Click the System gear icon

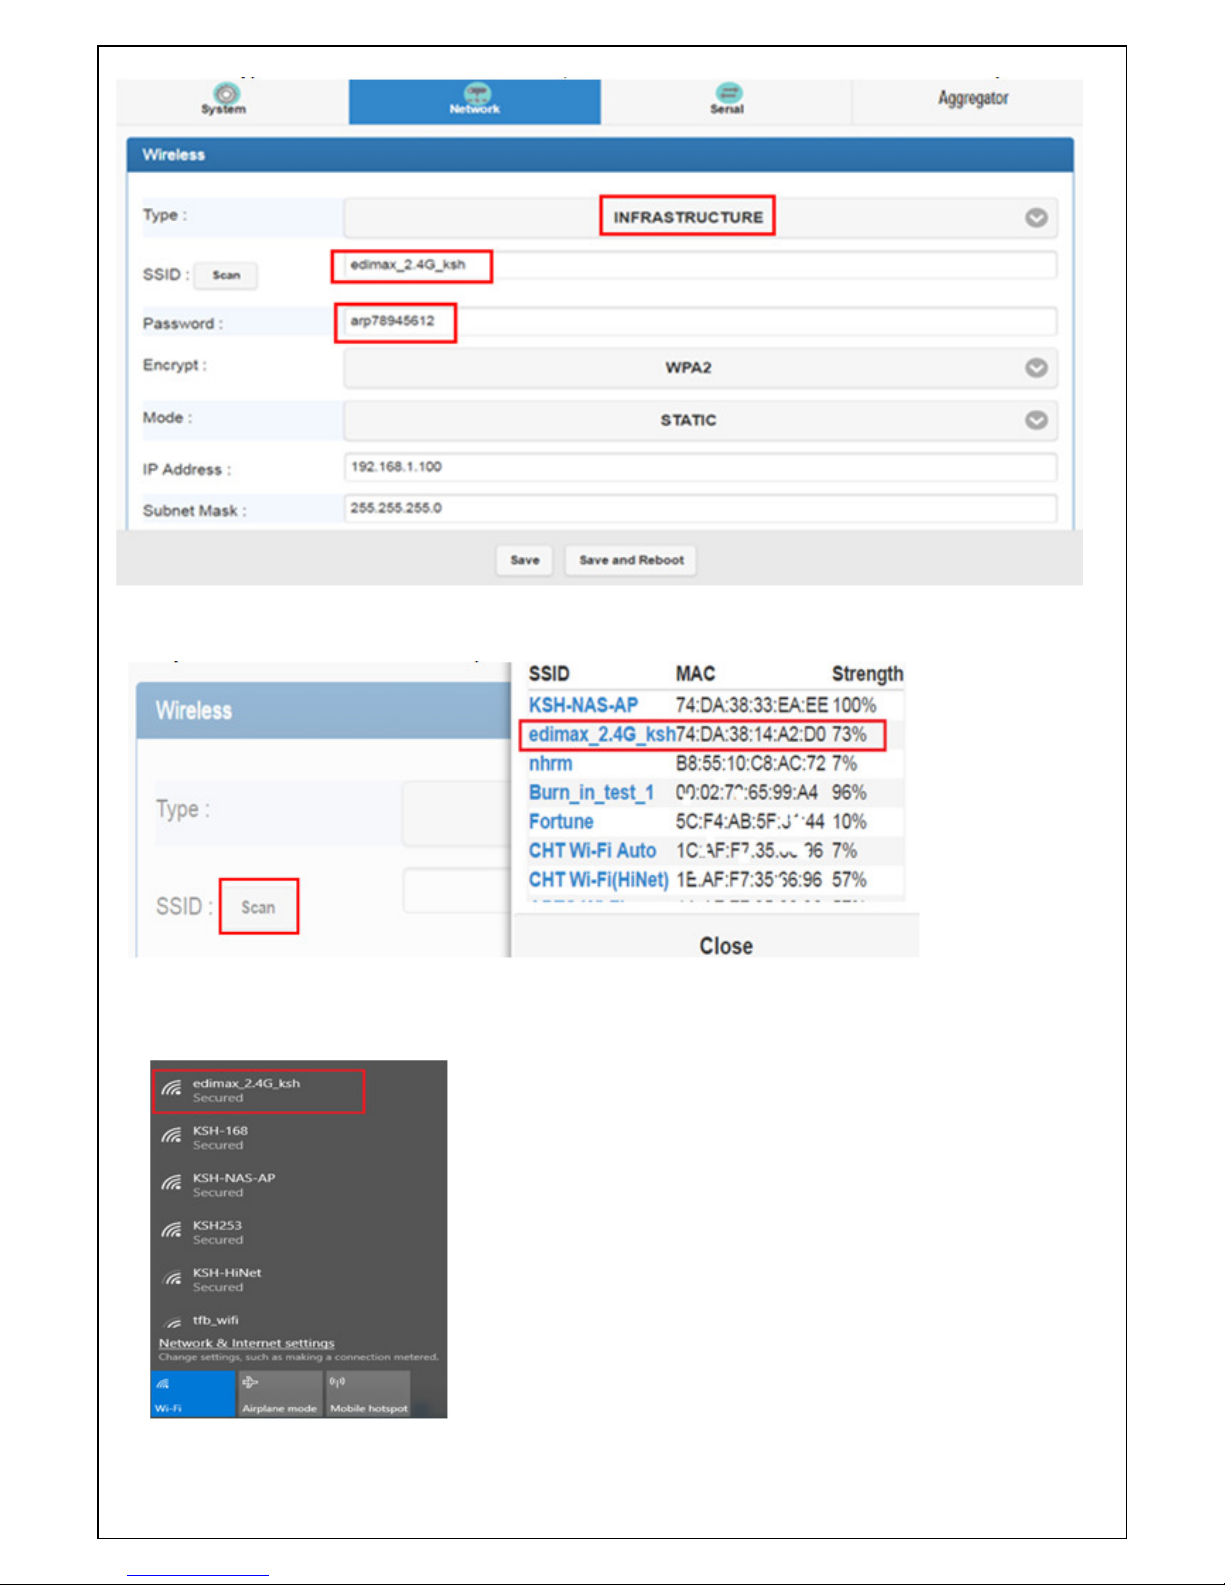226,94
